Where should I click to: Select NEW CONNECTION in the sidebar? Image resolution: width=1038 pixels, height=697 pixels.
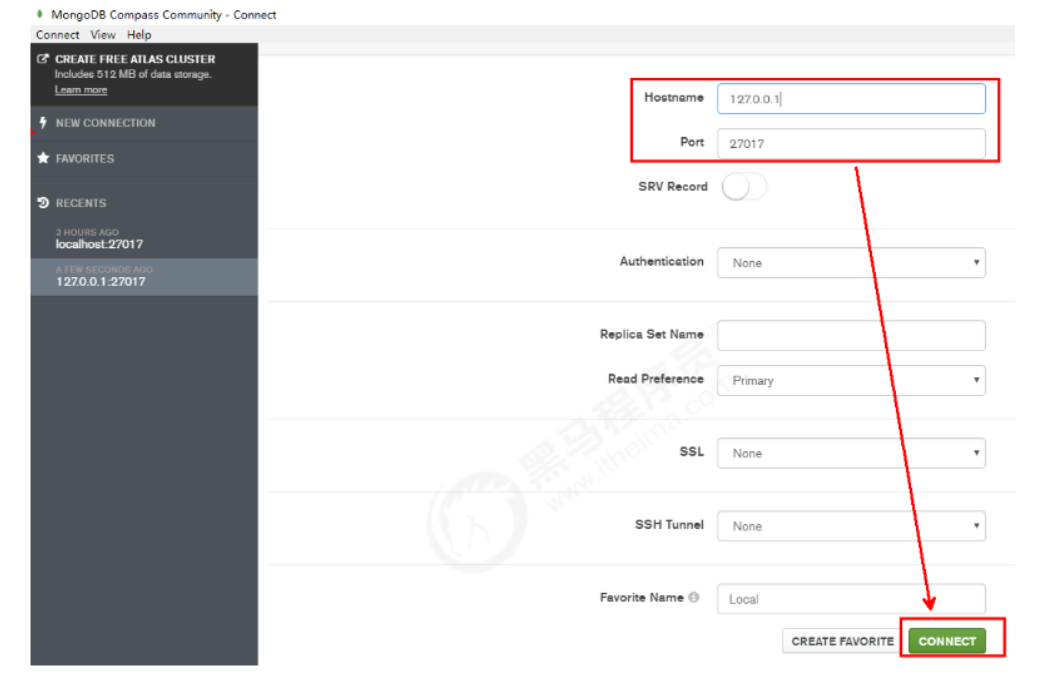point(144,123)
